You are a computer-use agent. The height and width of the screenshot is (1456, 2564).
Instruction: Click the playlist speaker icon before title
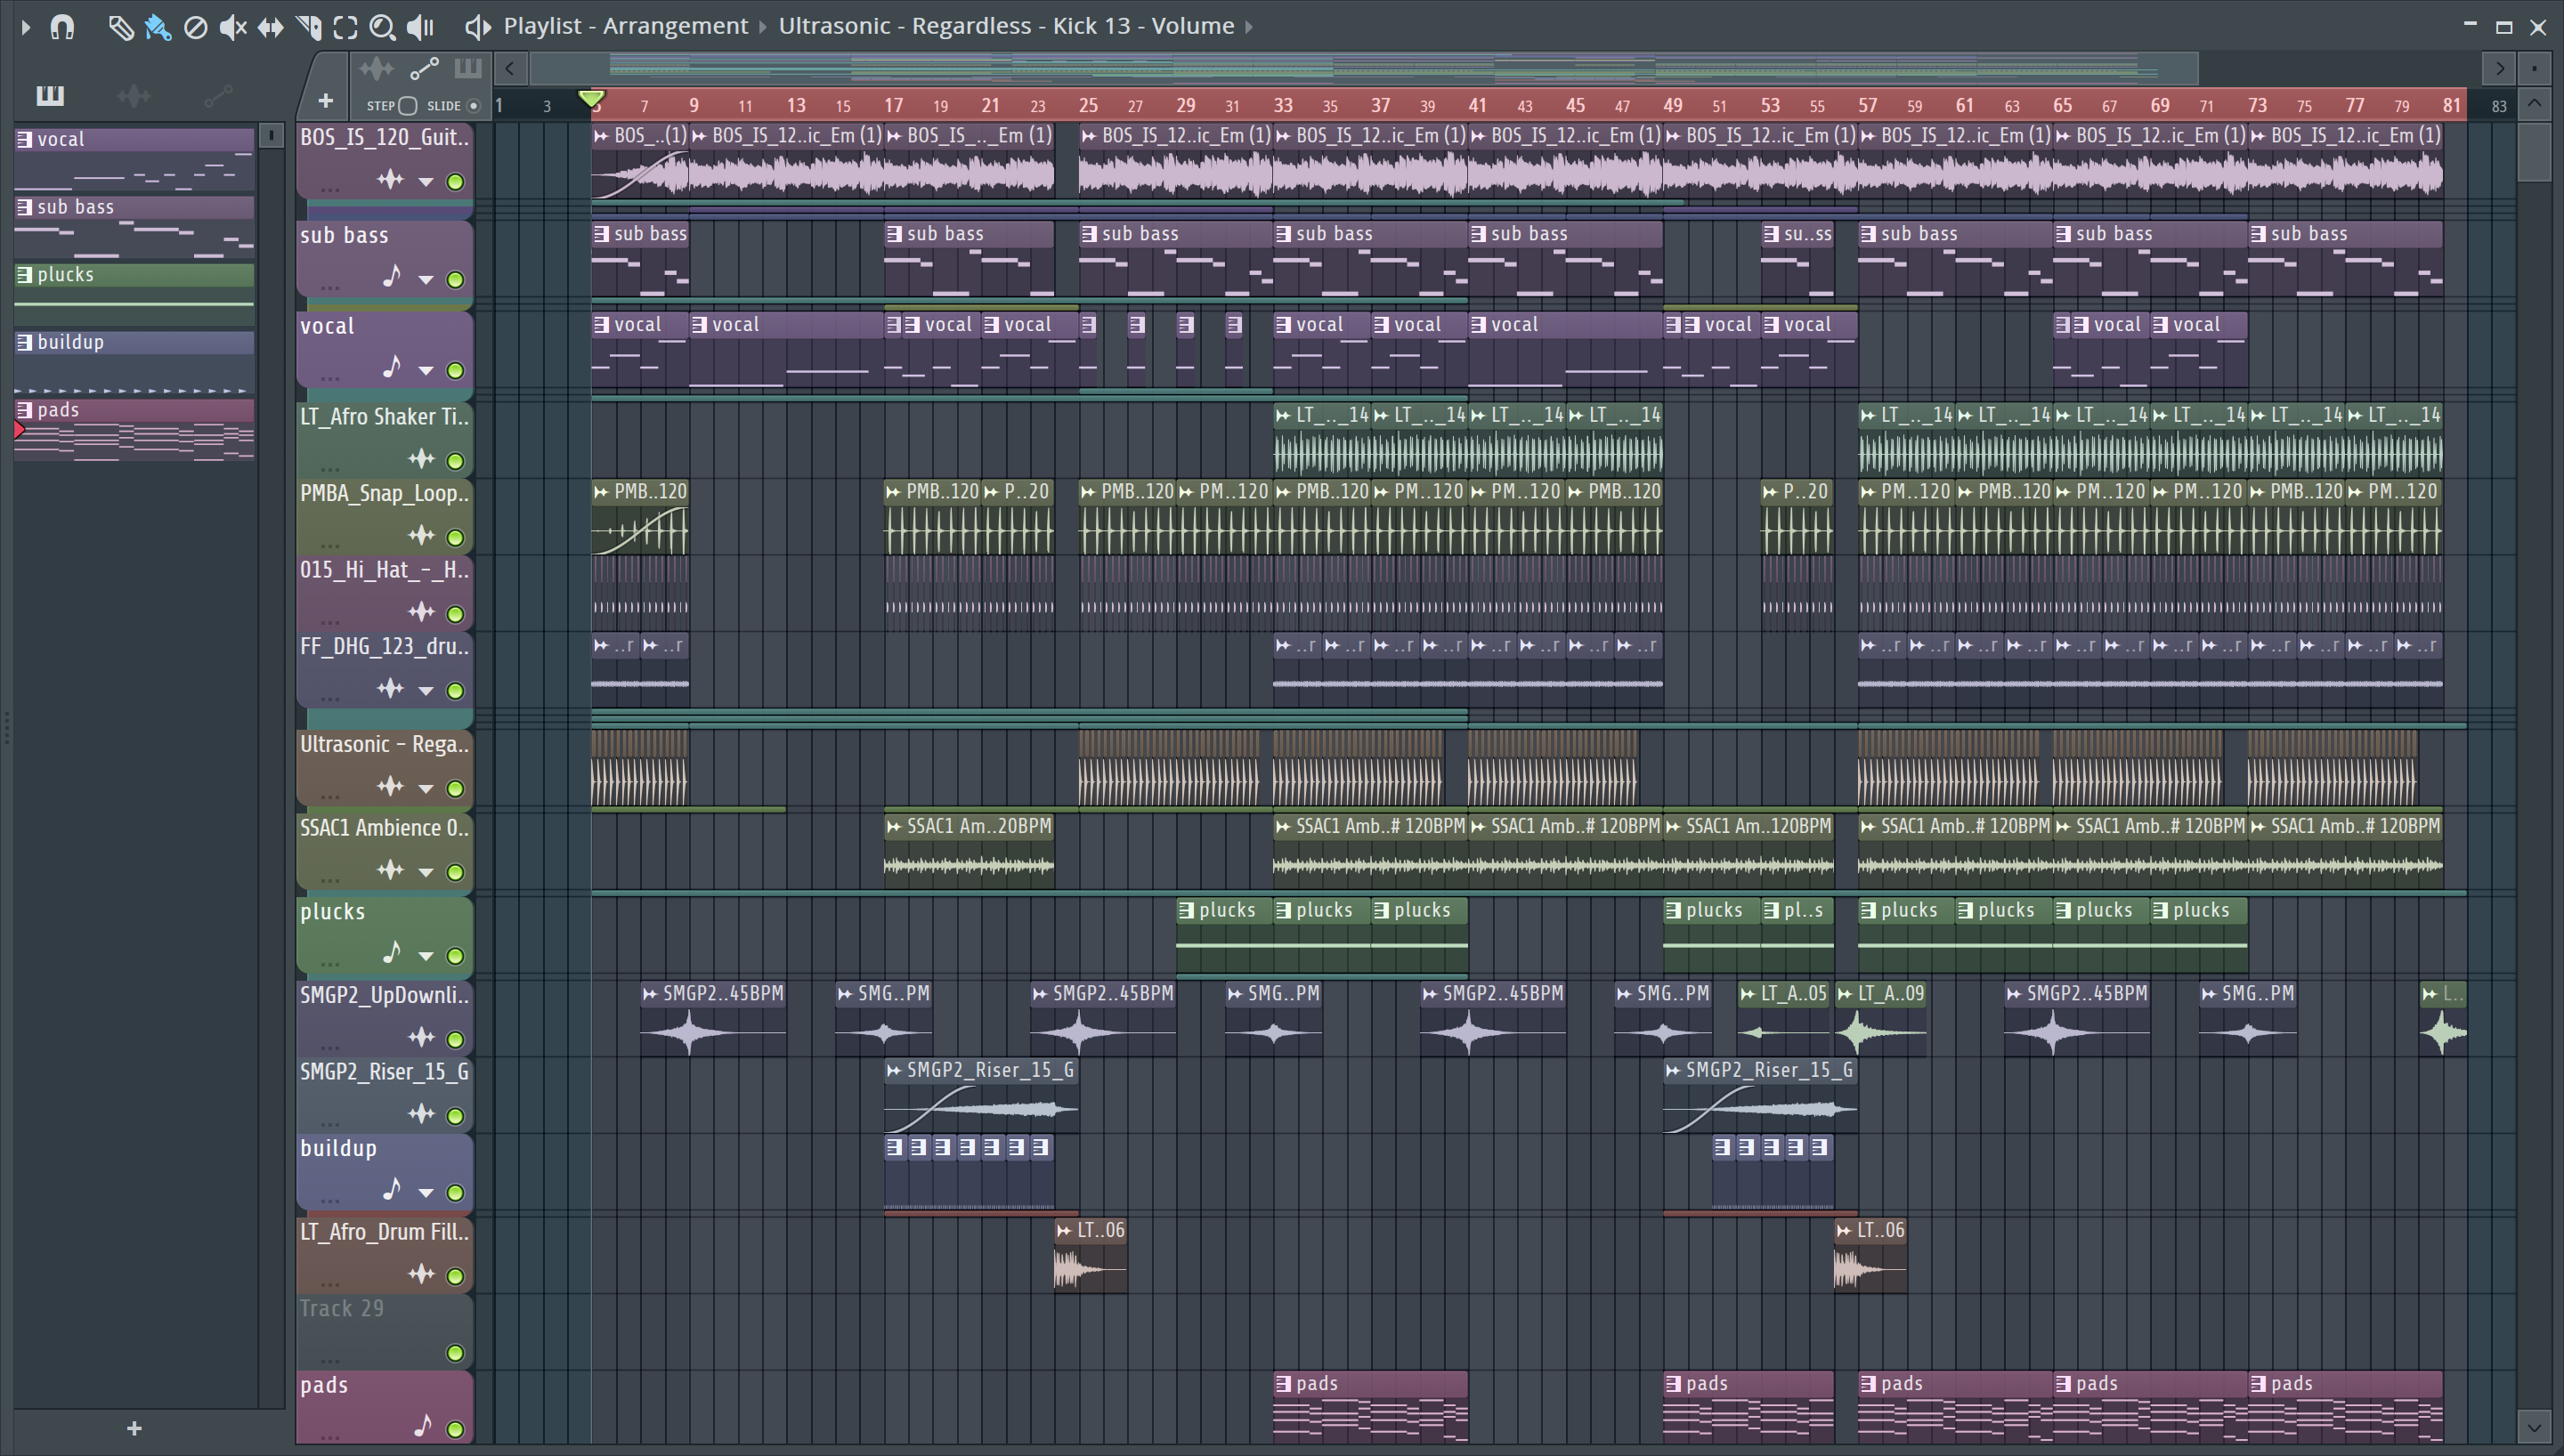[477, 27]
